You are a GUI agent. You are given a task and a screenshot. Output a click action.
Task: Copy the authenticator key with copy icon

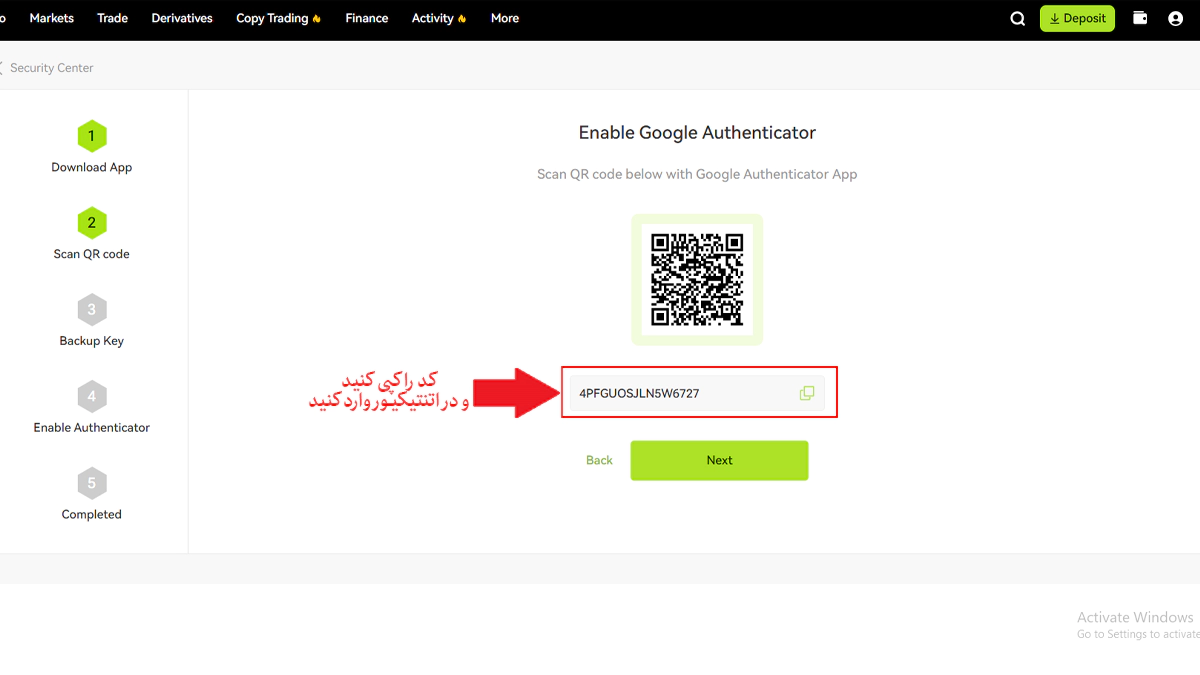(x=807, y=393)
